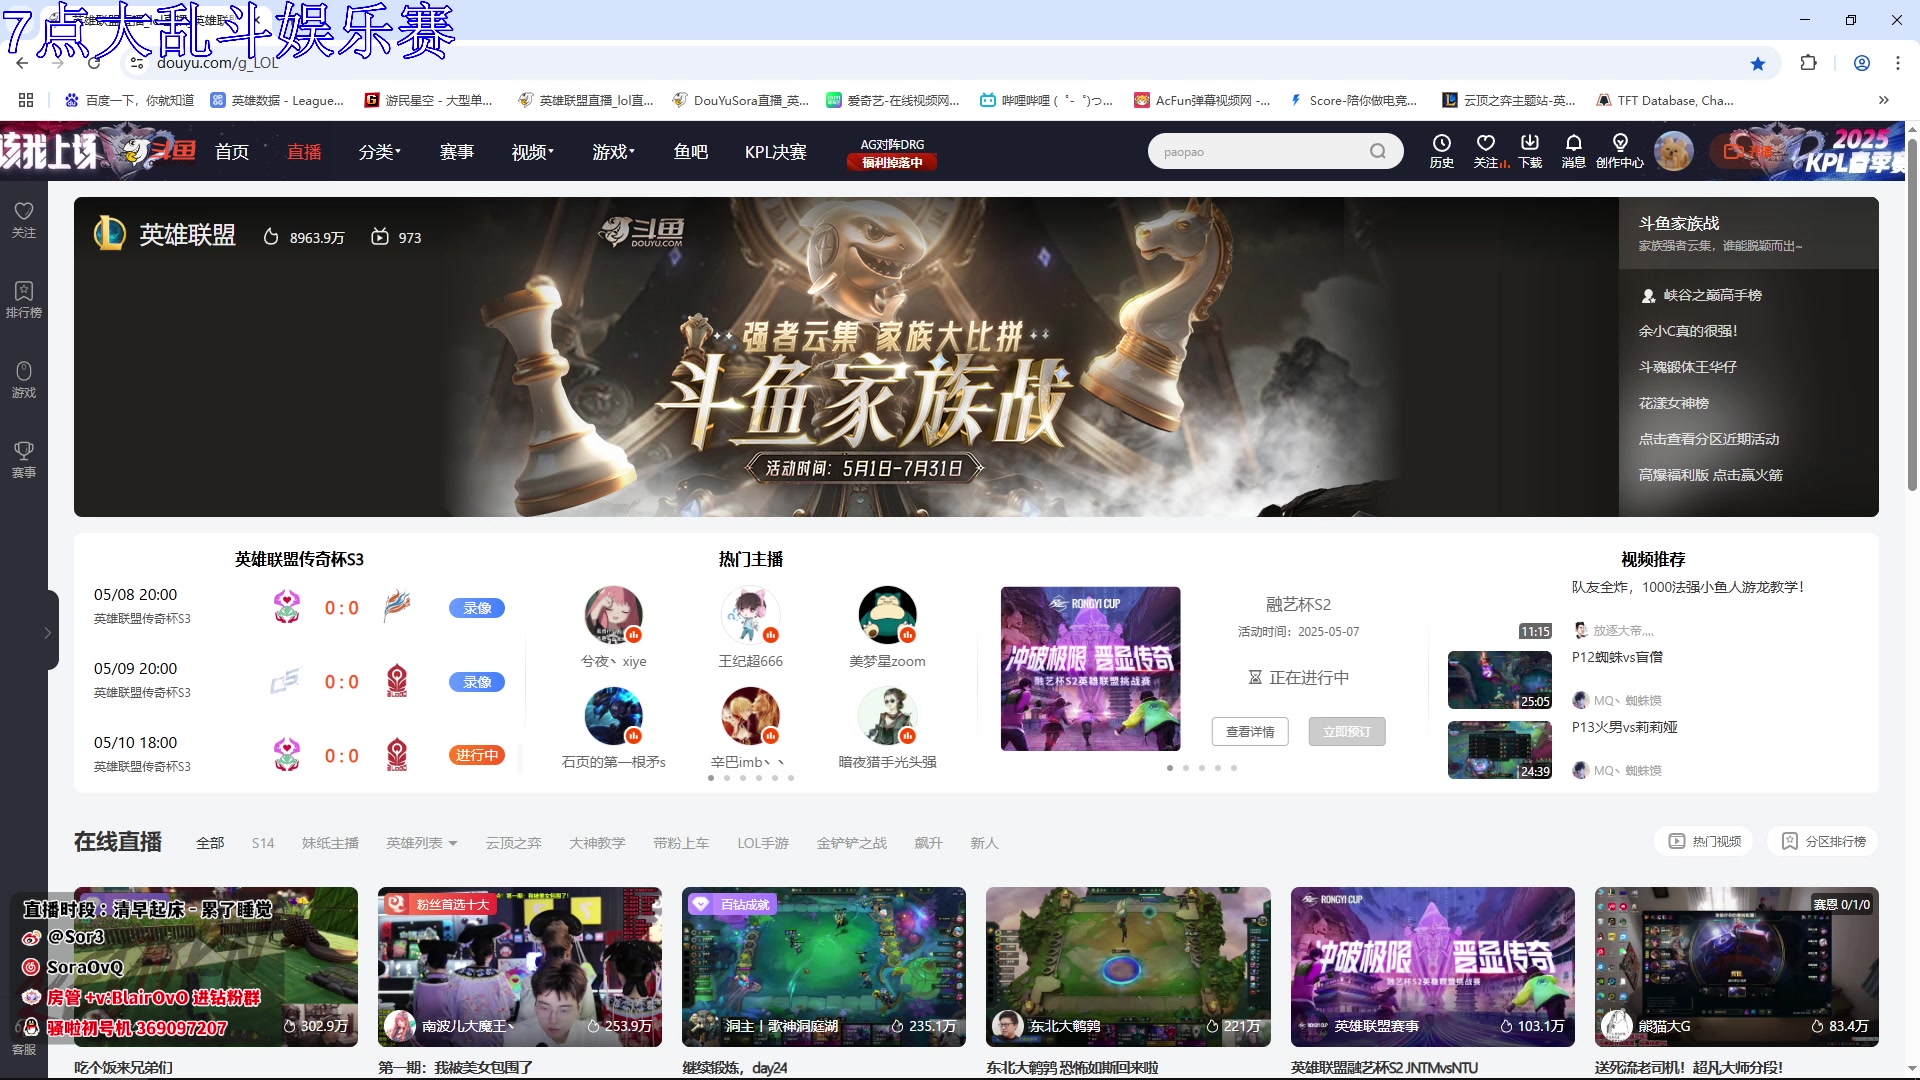The width and height of the screenshot is (1920, 1080).
Task: Open KPL决赛 in top navigation
Action: (775, 152)
